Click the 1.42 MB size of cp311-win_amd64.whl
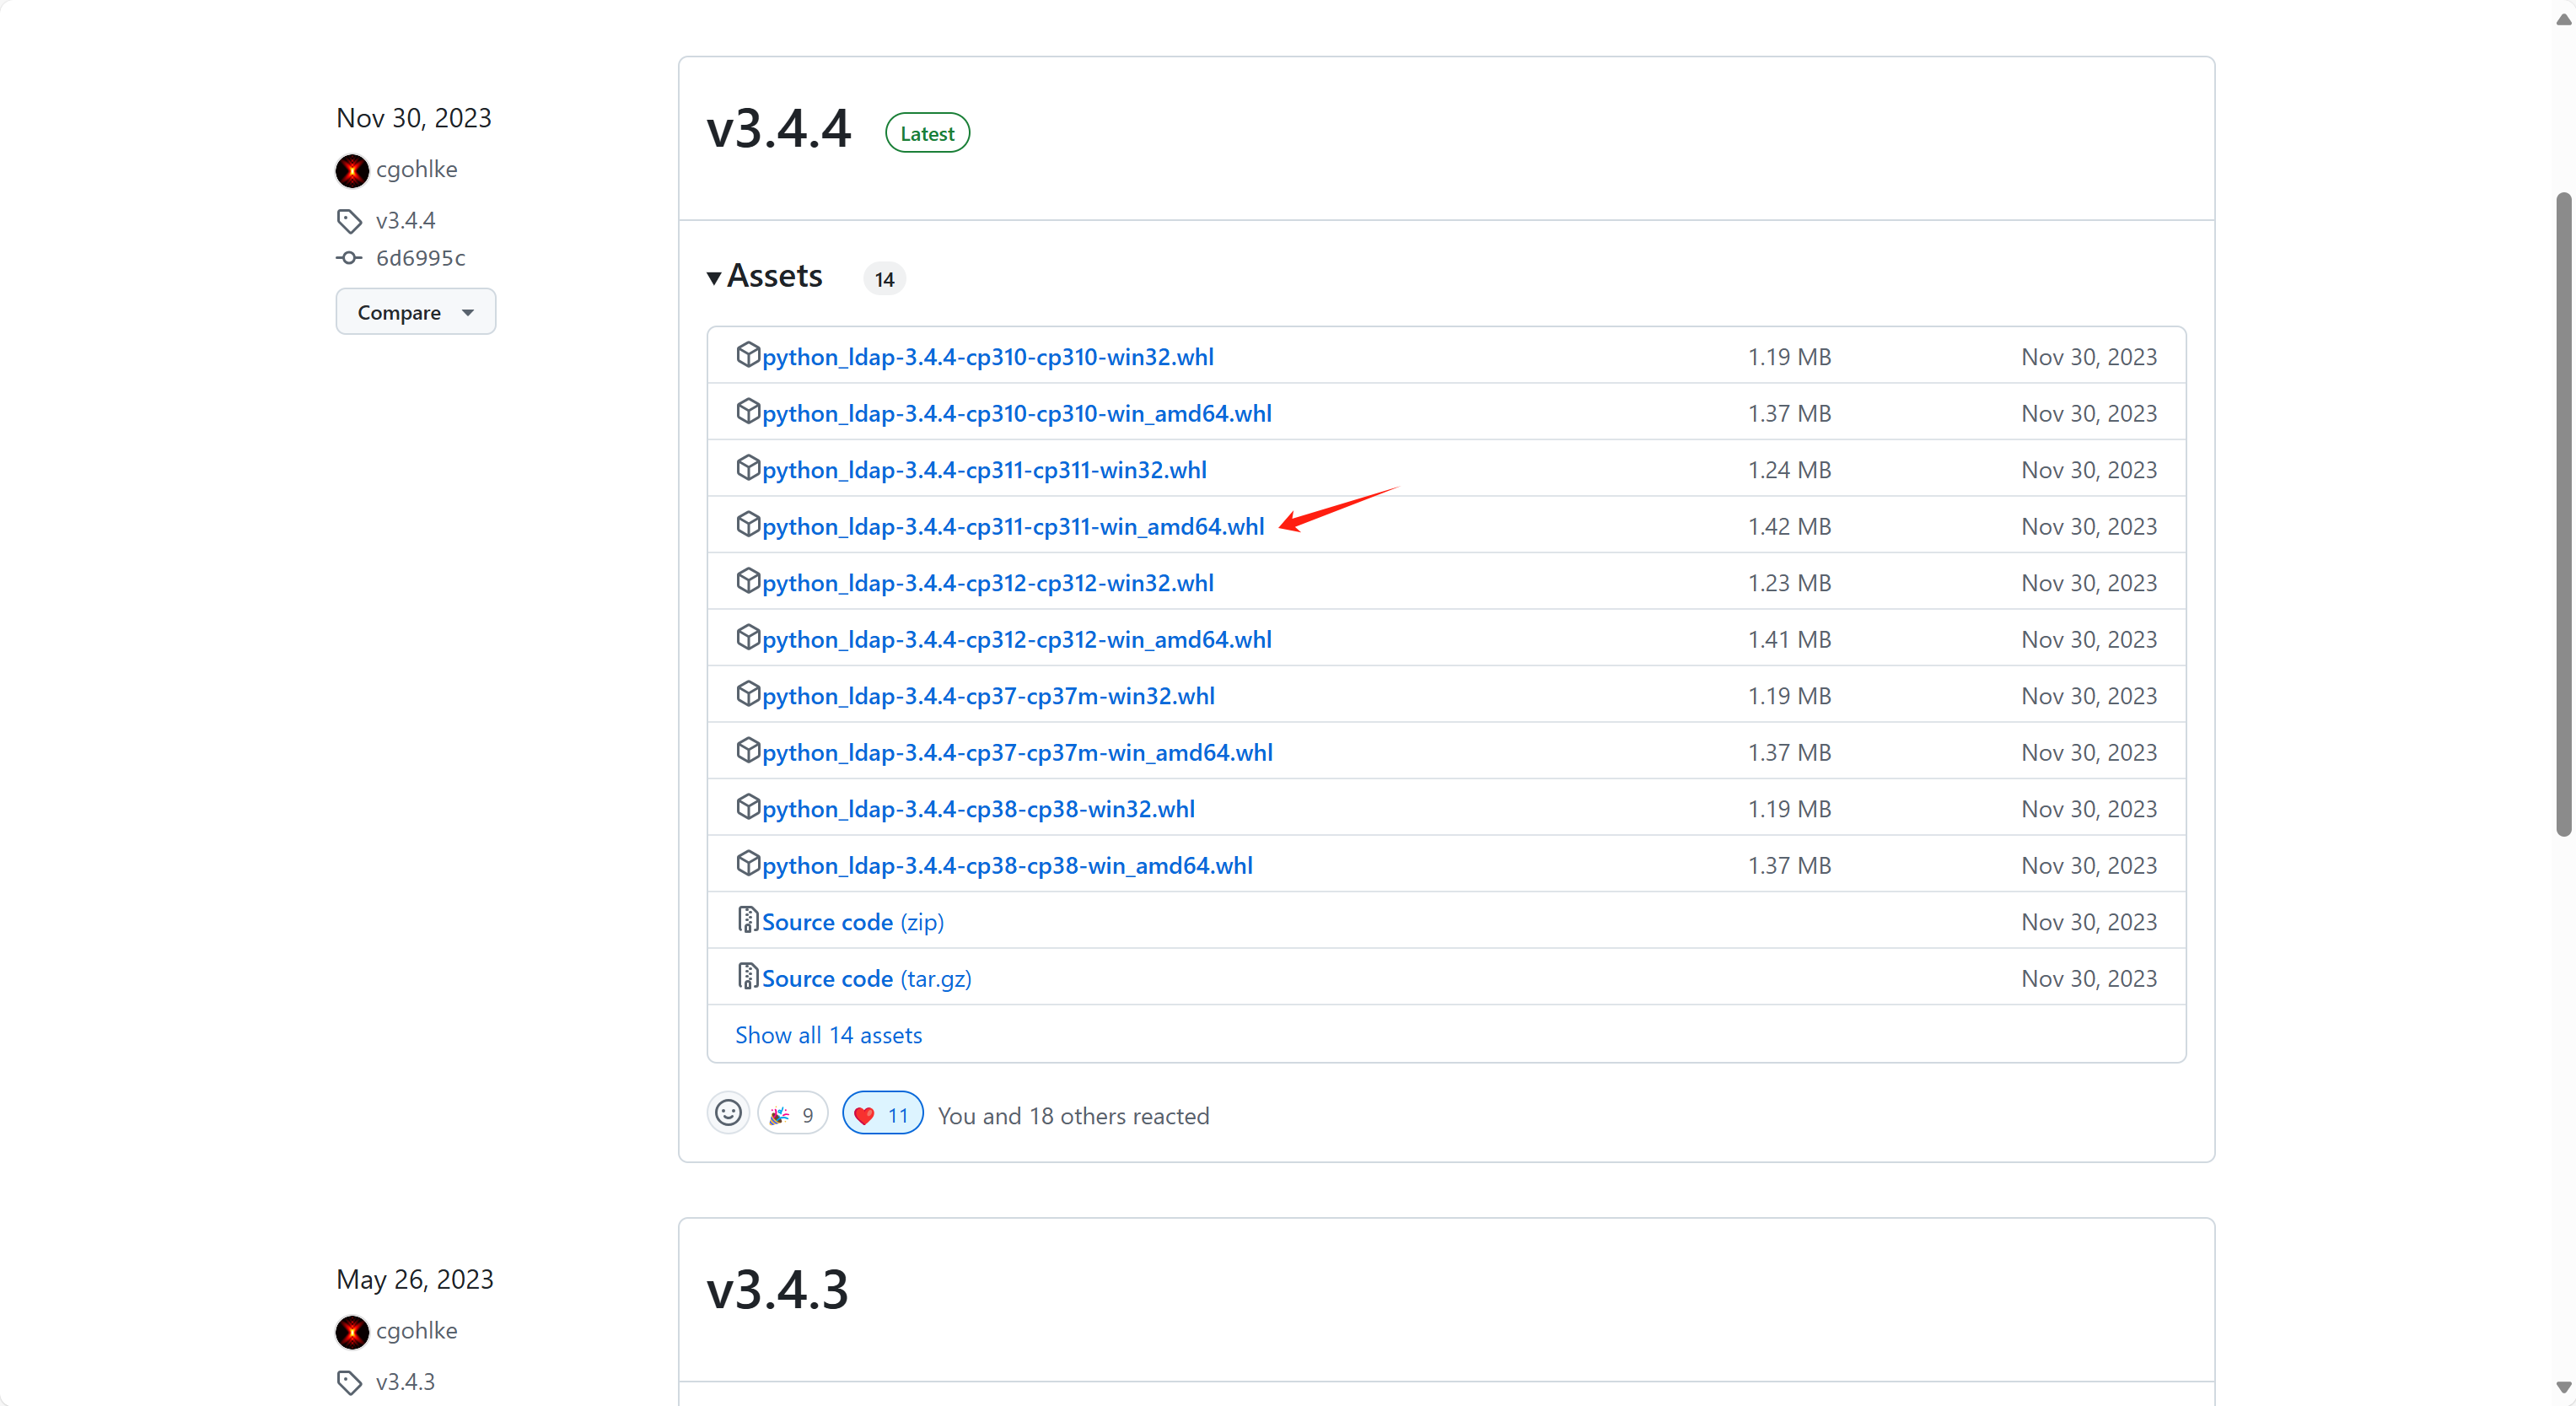 [x=1789, y=526]
